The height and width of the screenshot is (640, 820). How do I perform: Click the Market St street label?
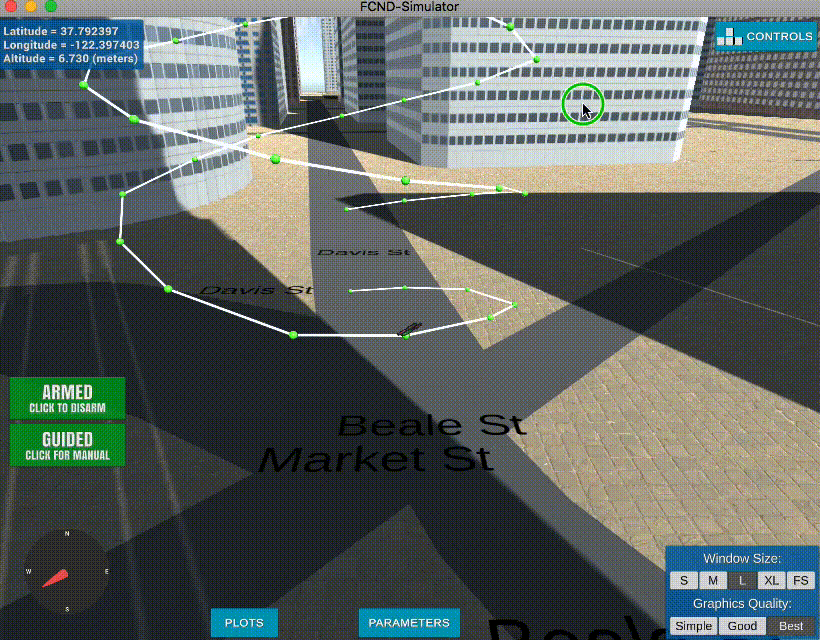click(x=377, y=459)
